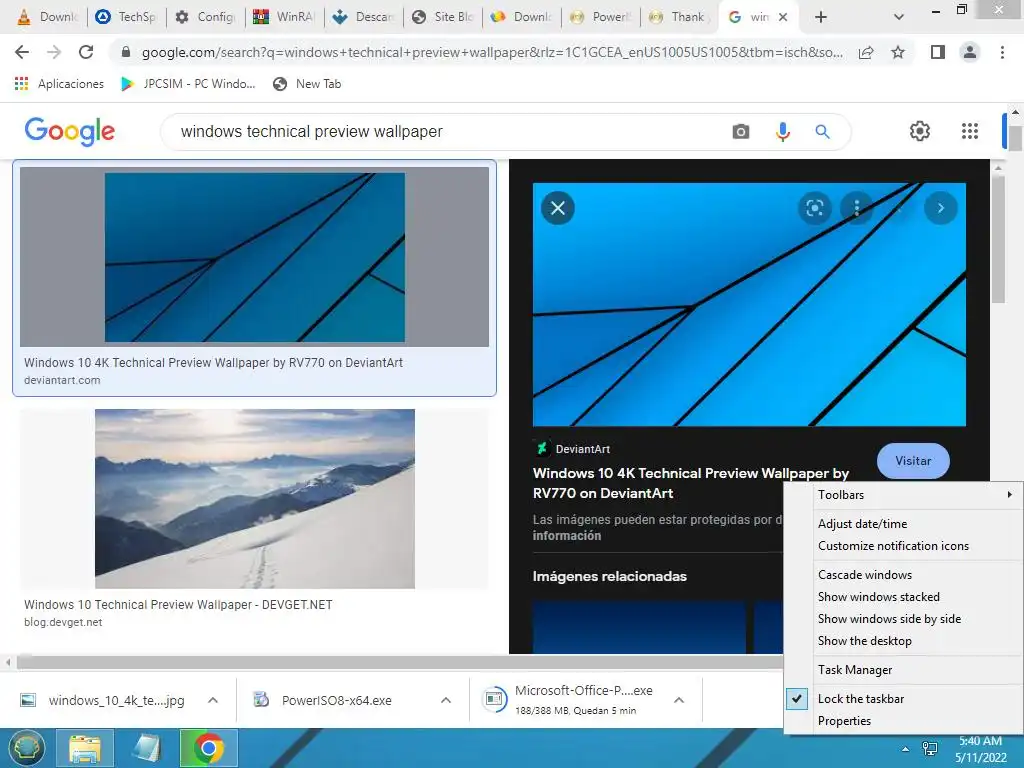Viewport: 1024px width, 768px height.
Task: Open the deviantart.com result caption link
Action: (62, 380)
